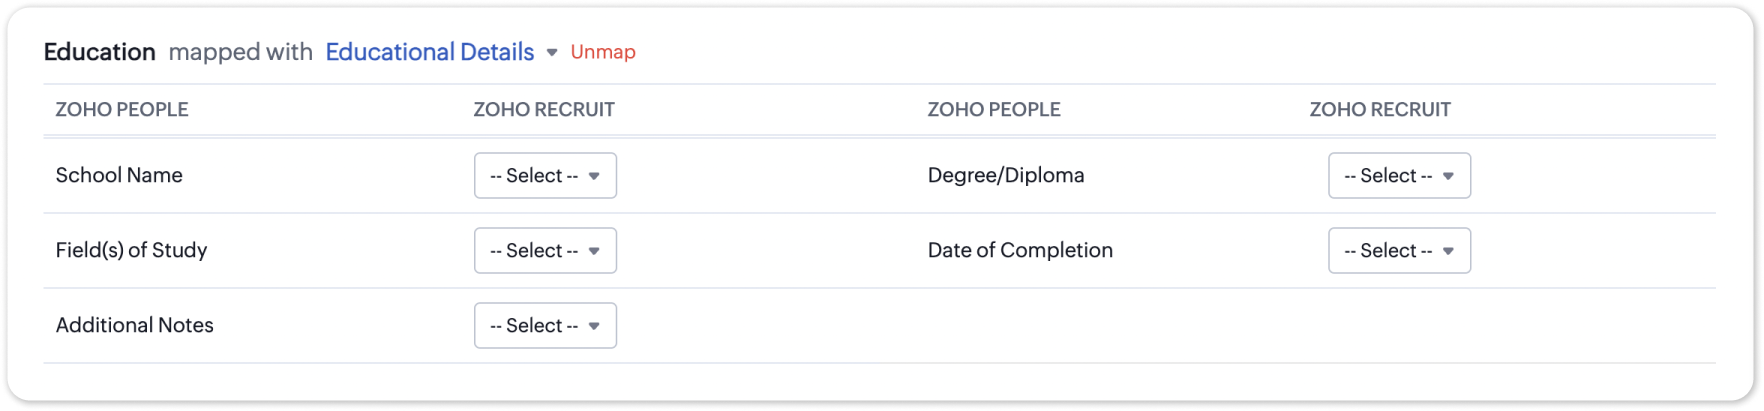This screenshot has width=1764, height=411.
Task: Click the red Unmap link
Action: pos(603,52)
